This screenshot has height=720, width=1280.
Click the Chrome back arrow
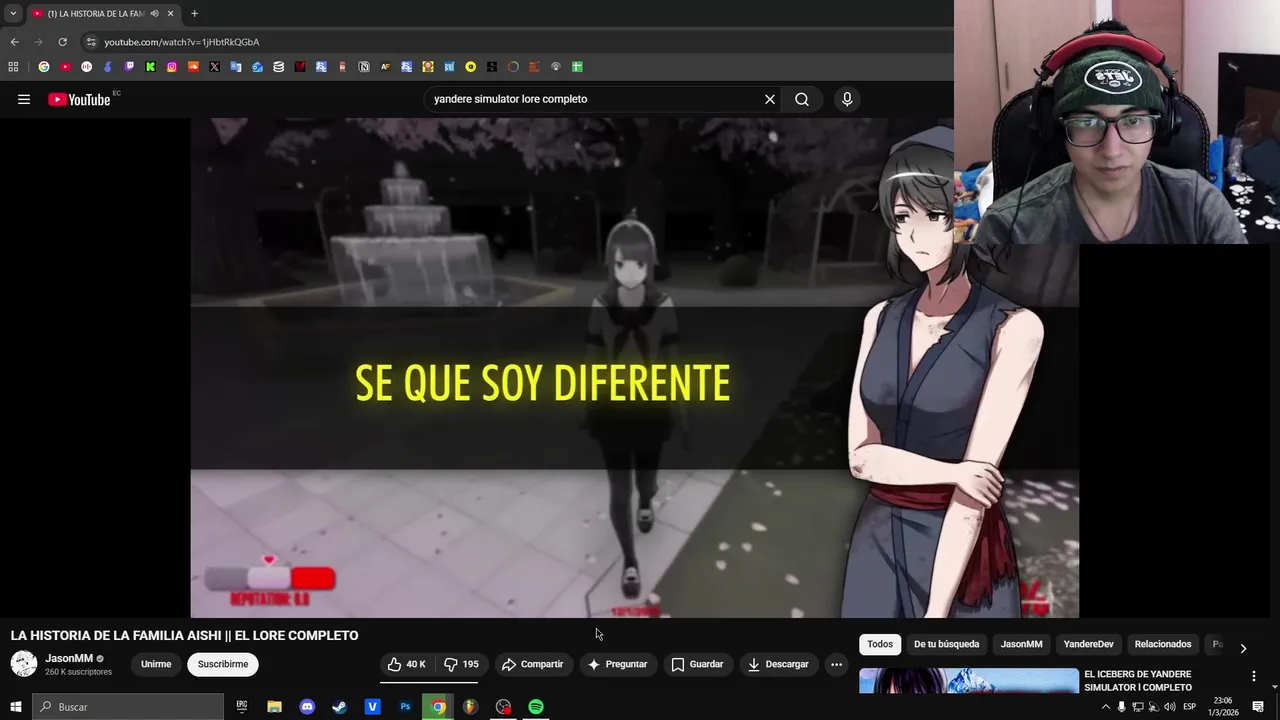click(x=14, y=42)
